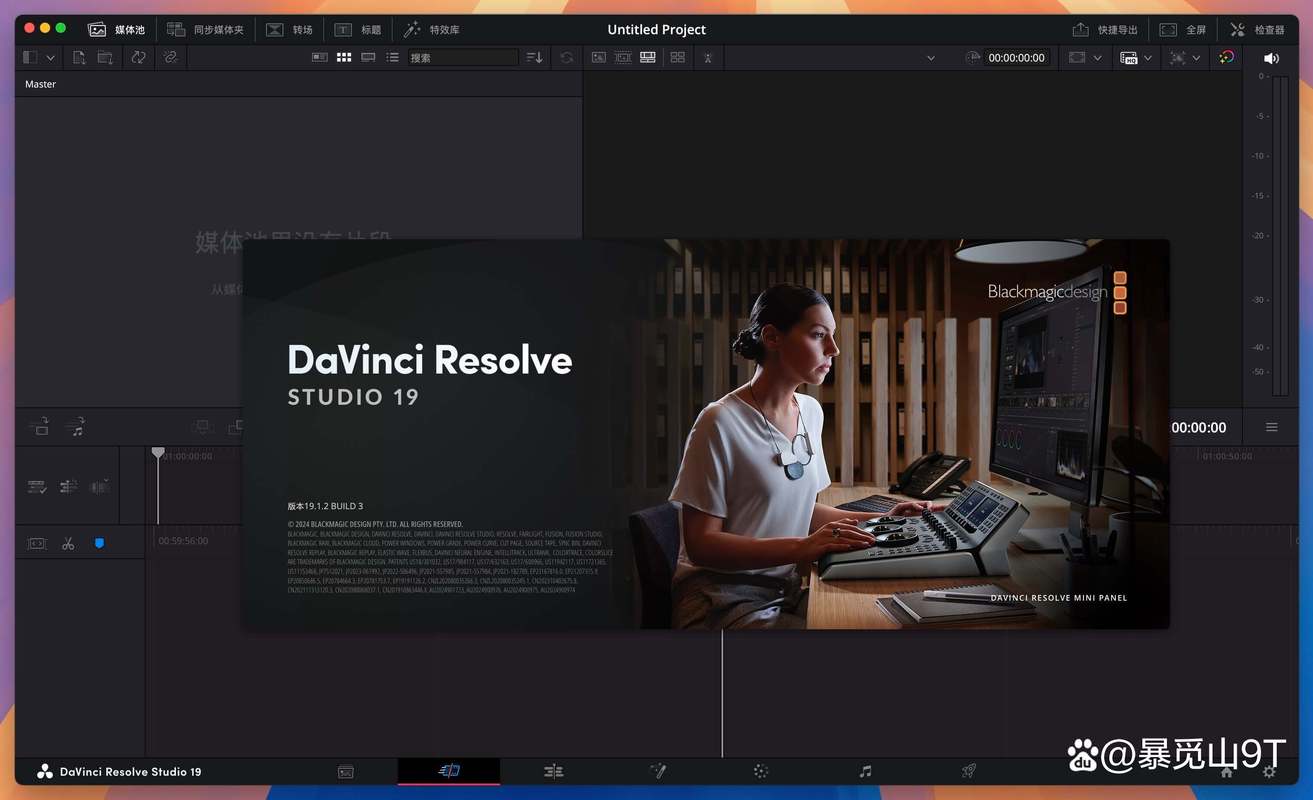Open the 特效库 effects library
Screen dimensions: 1313x800
(x=431, y=30)
